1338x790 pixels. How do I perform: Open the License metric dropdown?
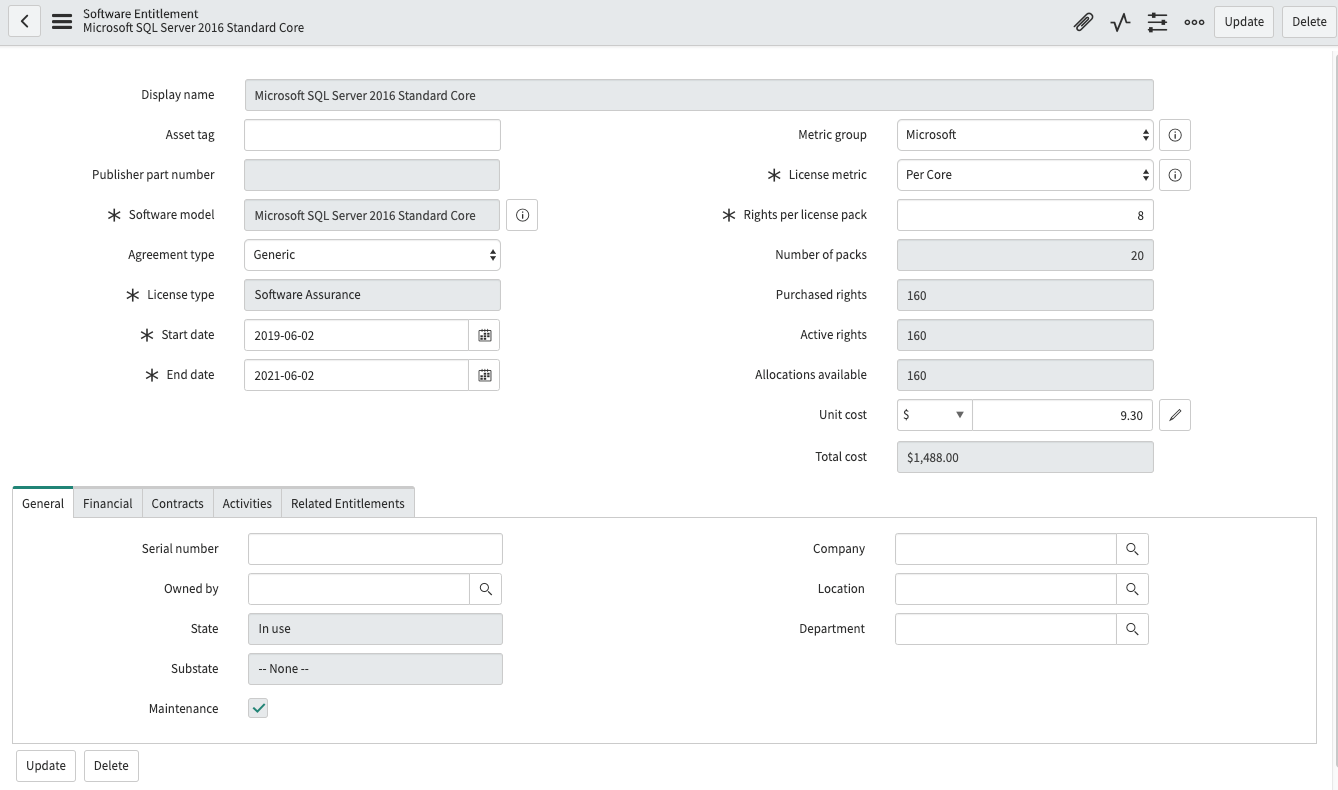point(1025,175)
